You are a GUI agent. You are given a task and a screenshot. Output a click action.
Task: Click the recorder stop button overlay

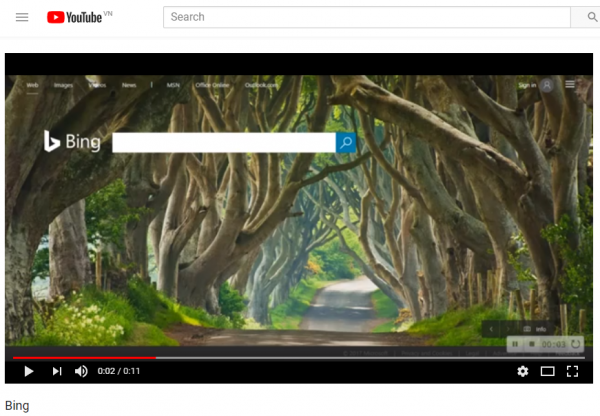(x=532, y=344)
